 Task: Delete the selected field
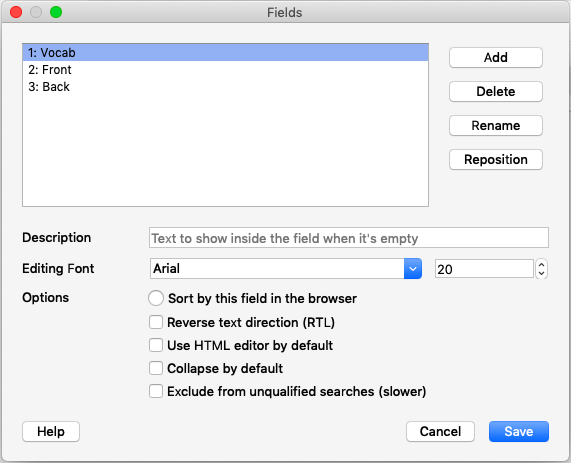click(496, 91)
